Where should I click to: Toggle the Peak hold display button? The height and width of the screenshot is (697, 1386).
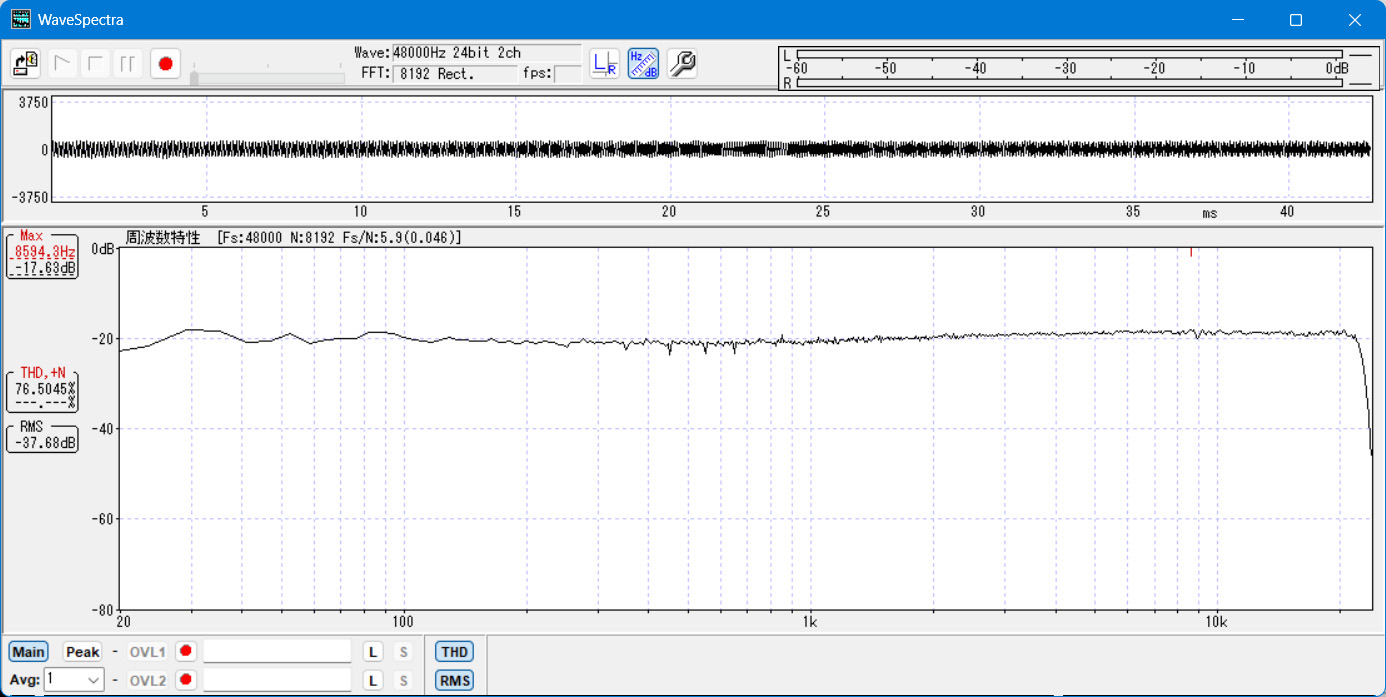click(x=82, y=652)
